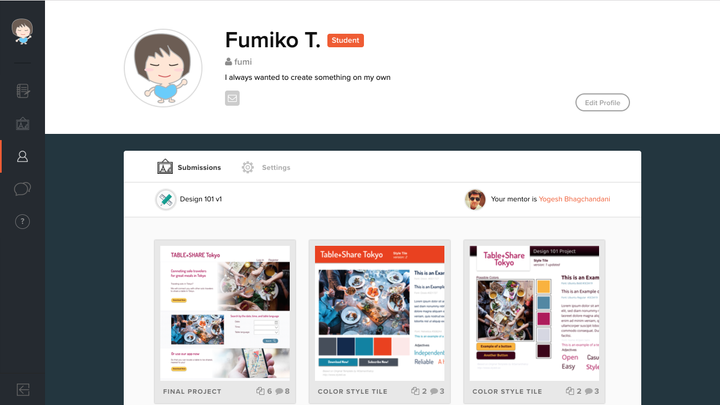
Task: Click Final Project comments count icon
Action: pos(279,391)
